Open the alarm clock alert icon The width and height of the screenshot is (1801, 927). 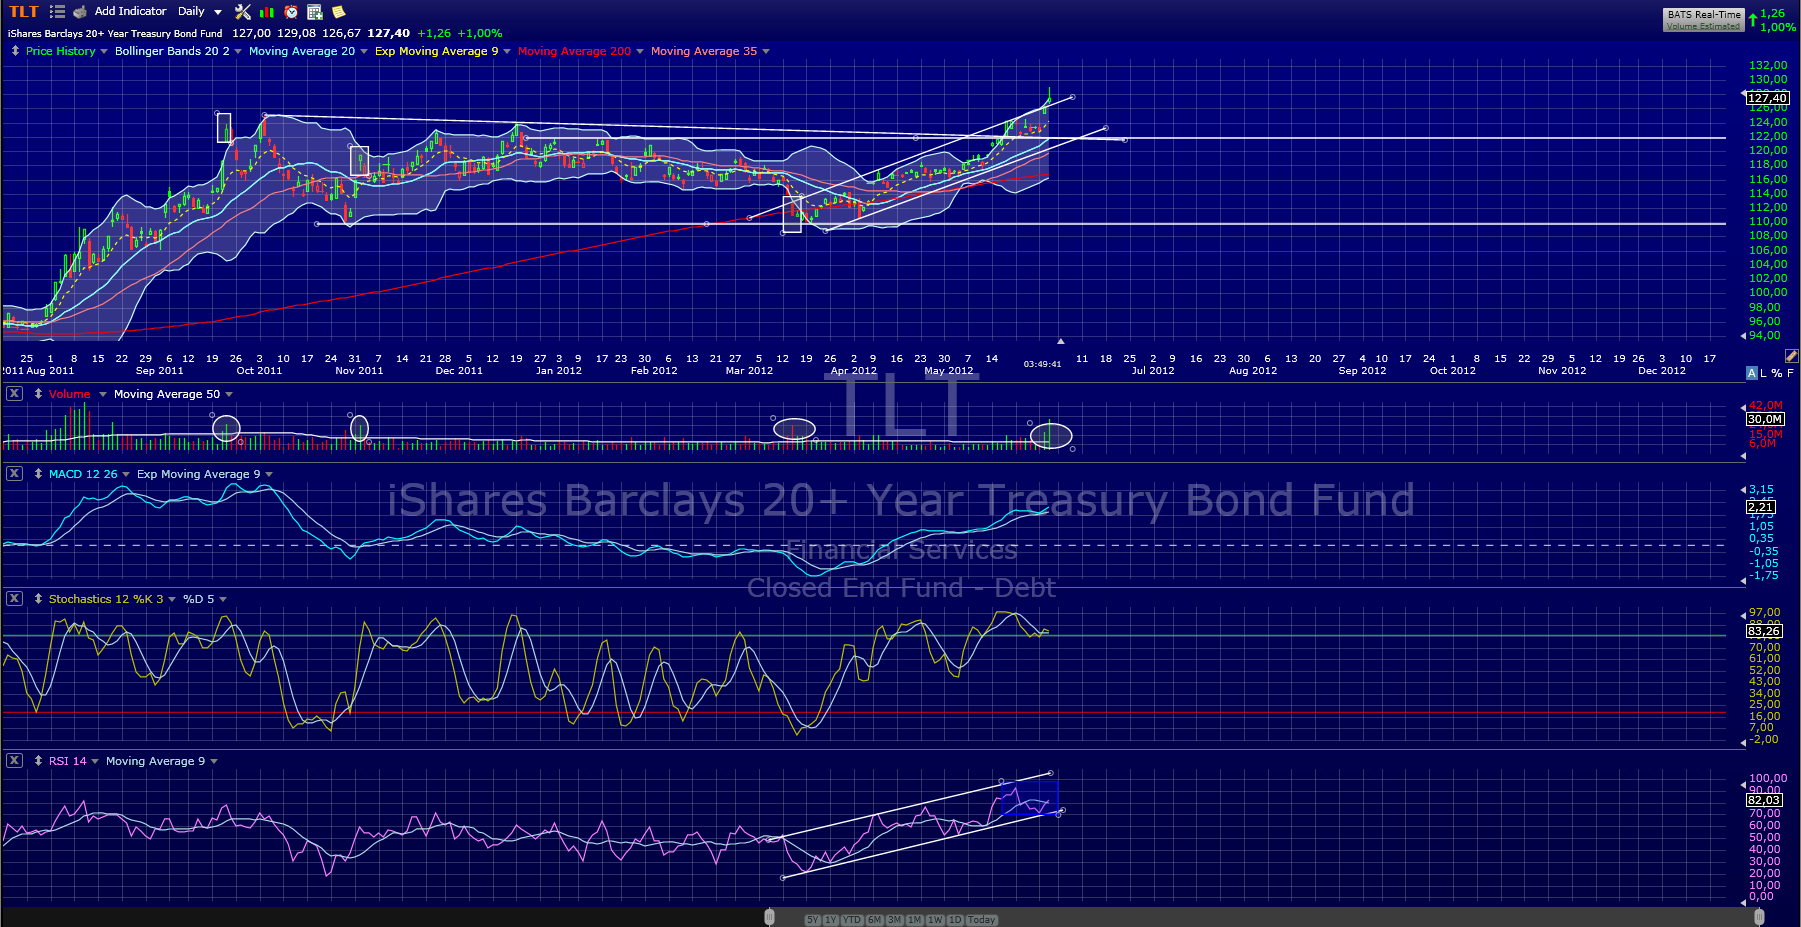[x=291, y=12]
